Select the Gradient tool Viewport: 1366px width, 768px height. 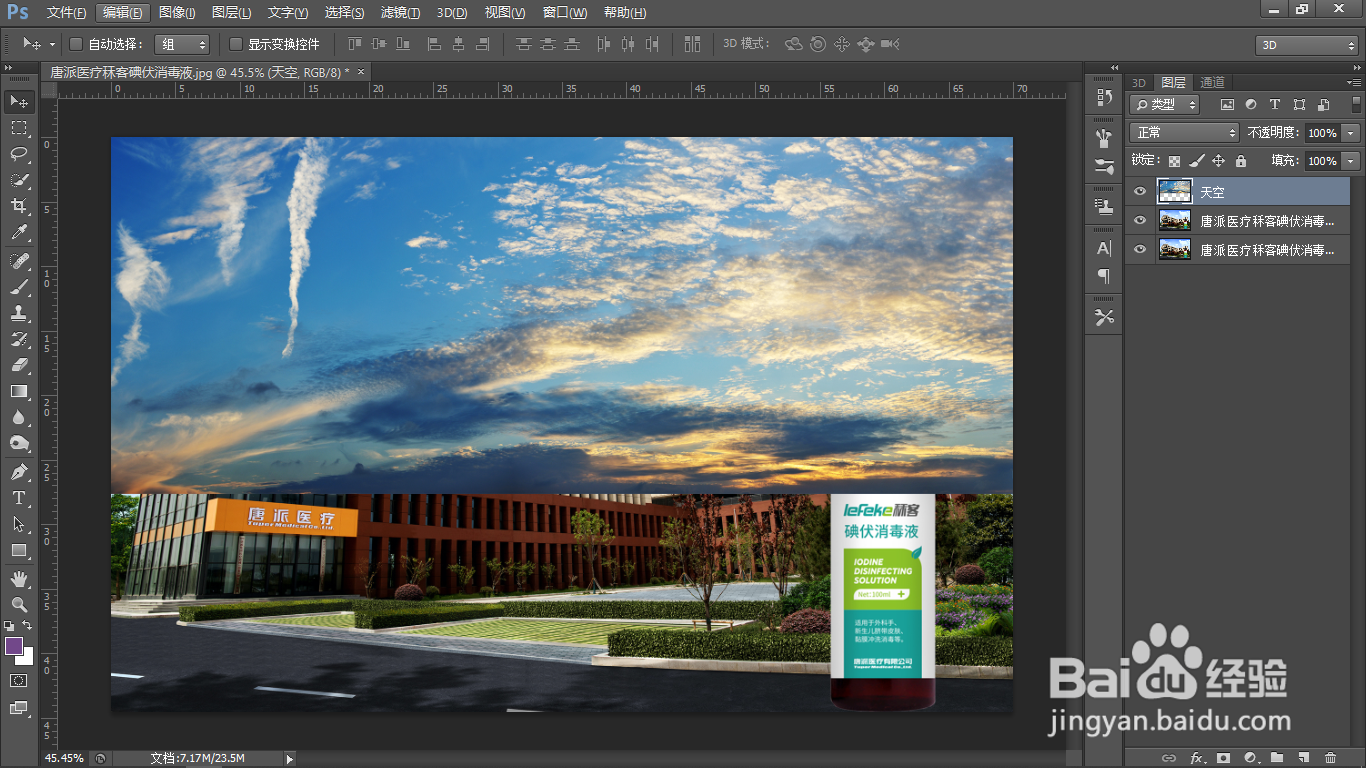point(19,391)
